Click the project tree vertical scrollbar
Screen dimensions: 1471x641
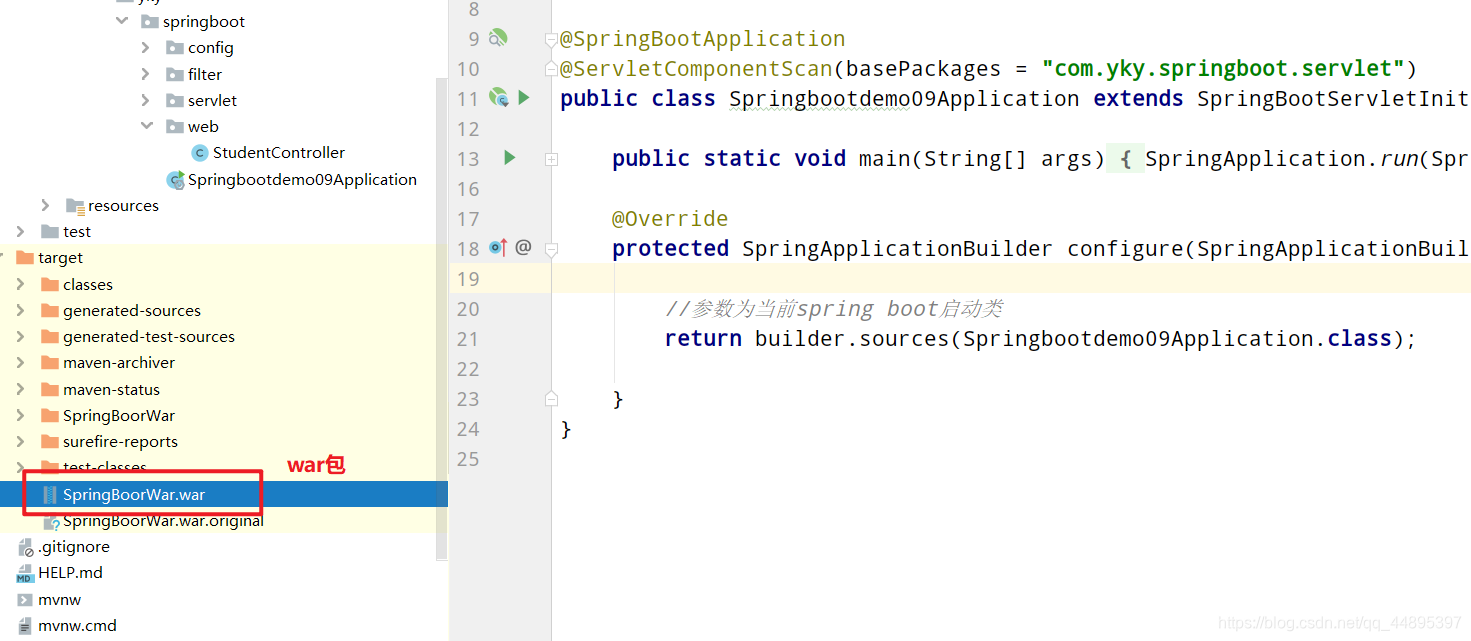point(442,320)
